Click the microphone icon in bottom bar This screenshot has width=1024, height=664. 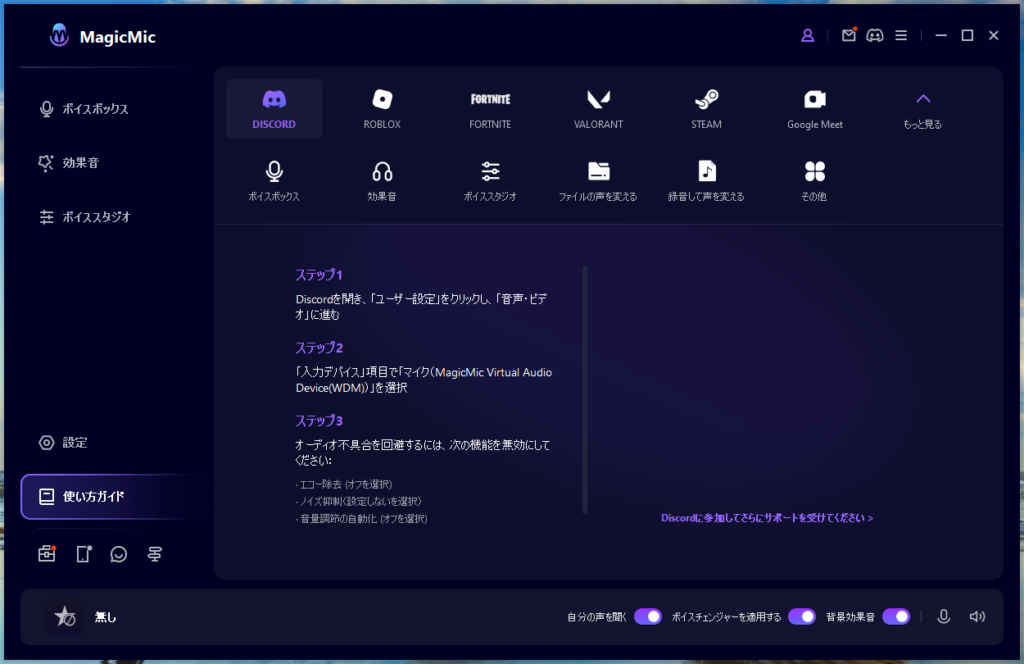[944, 616]
